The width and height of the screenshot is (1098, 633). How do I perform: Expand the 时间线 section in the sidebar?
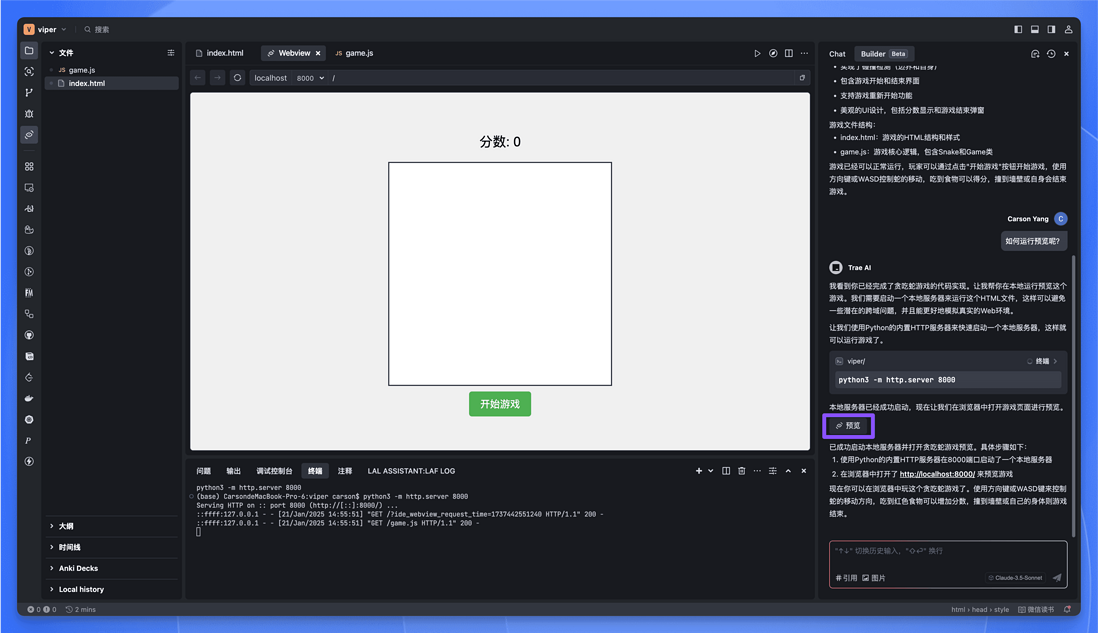(x=70, y=547)
